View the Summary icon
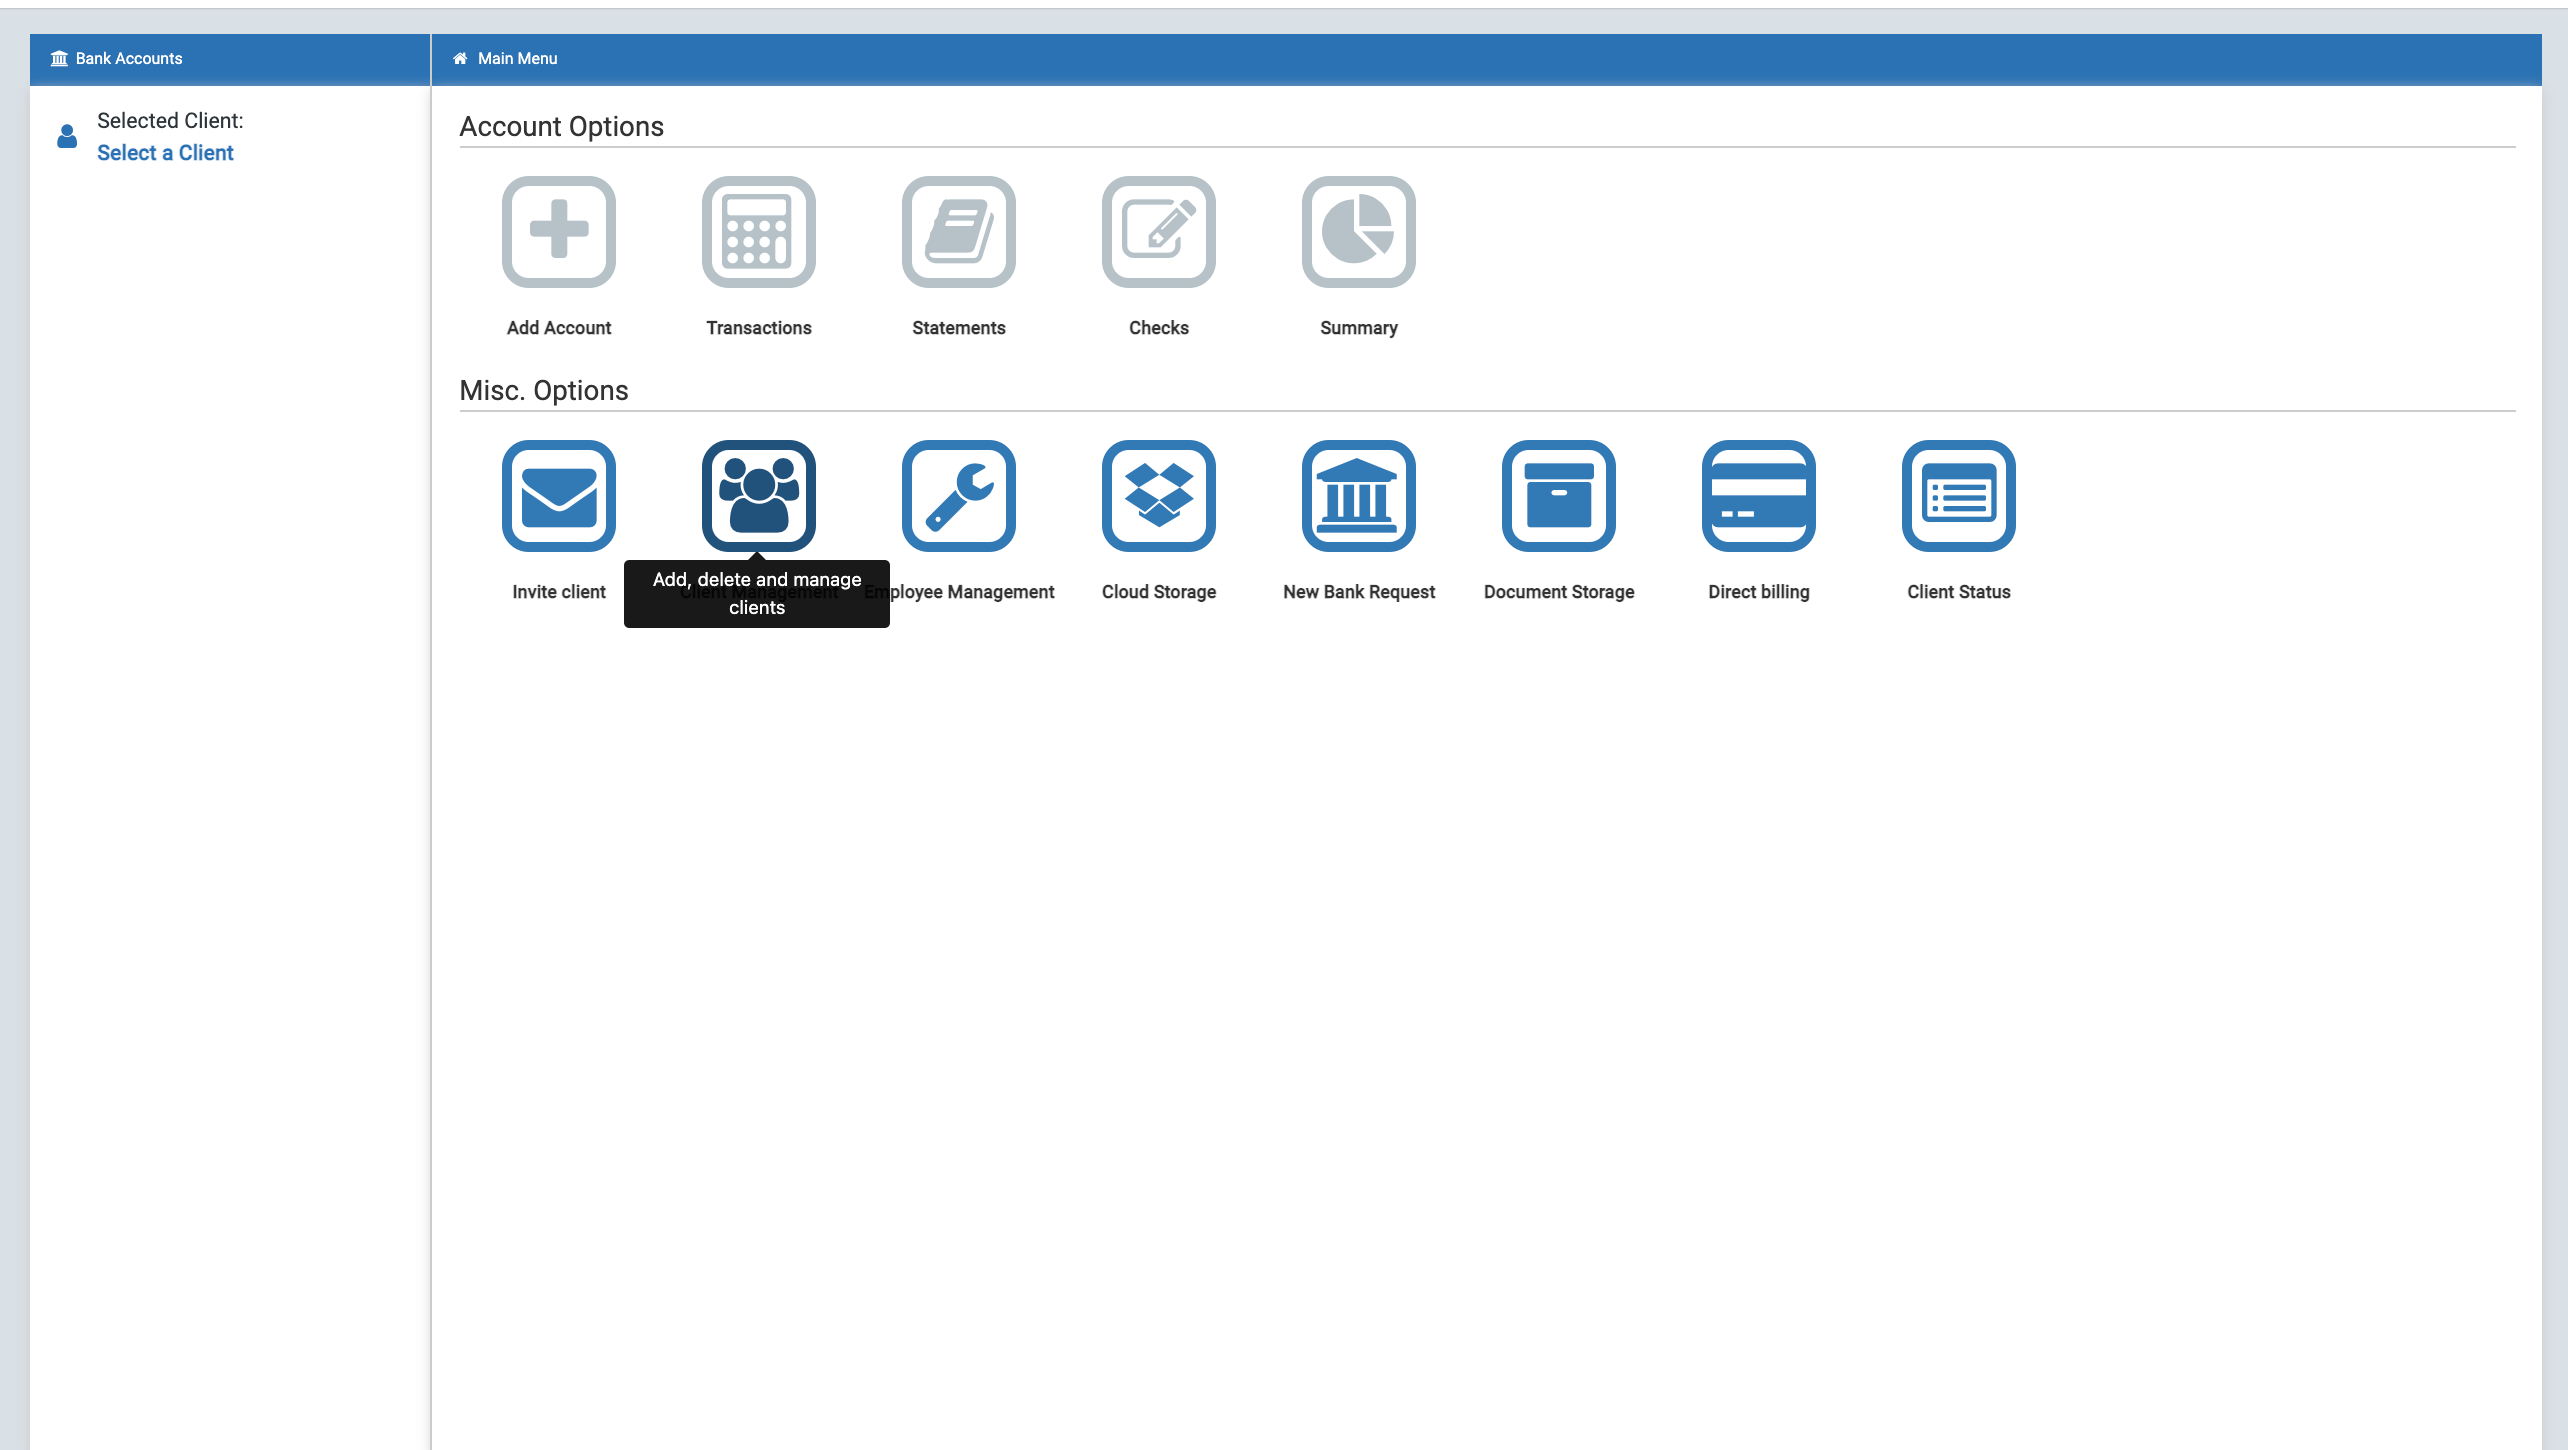This screenshot has width=2568, height=1450. pos(1358,231)
